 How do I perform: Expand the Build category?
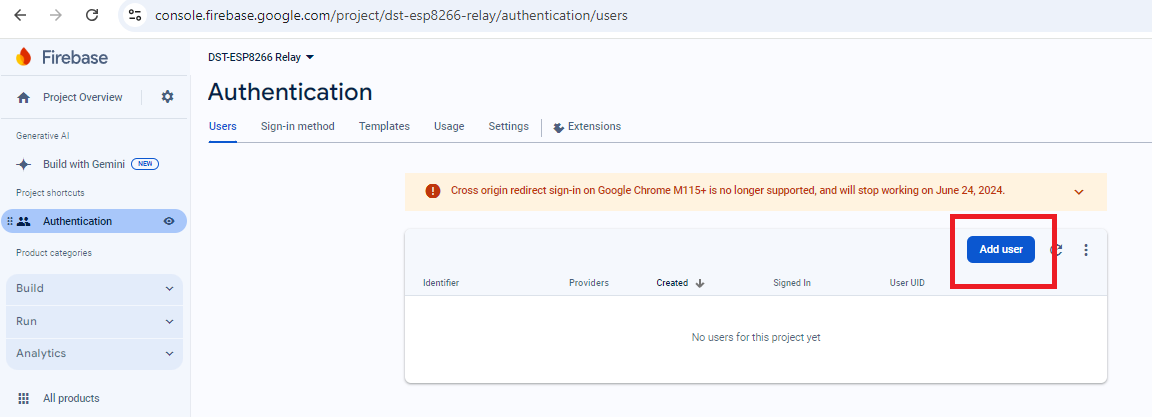tap(94, 288)
